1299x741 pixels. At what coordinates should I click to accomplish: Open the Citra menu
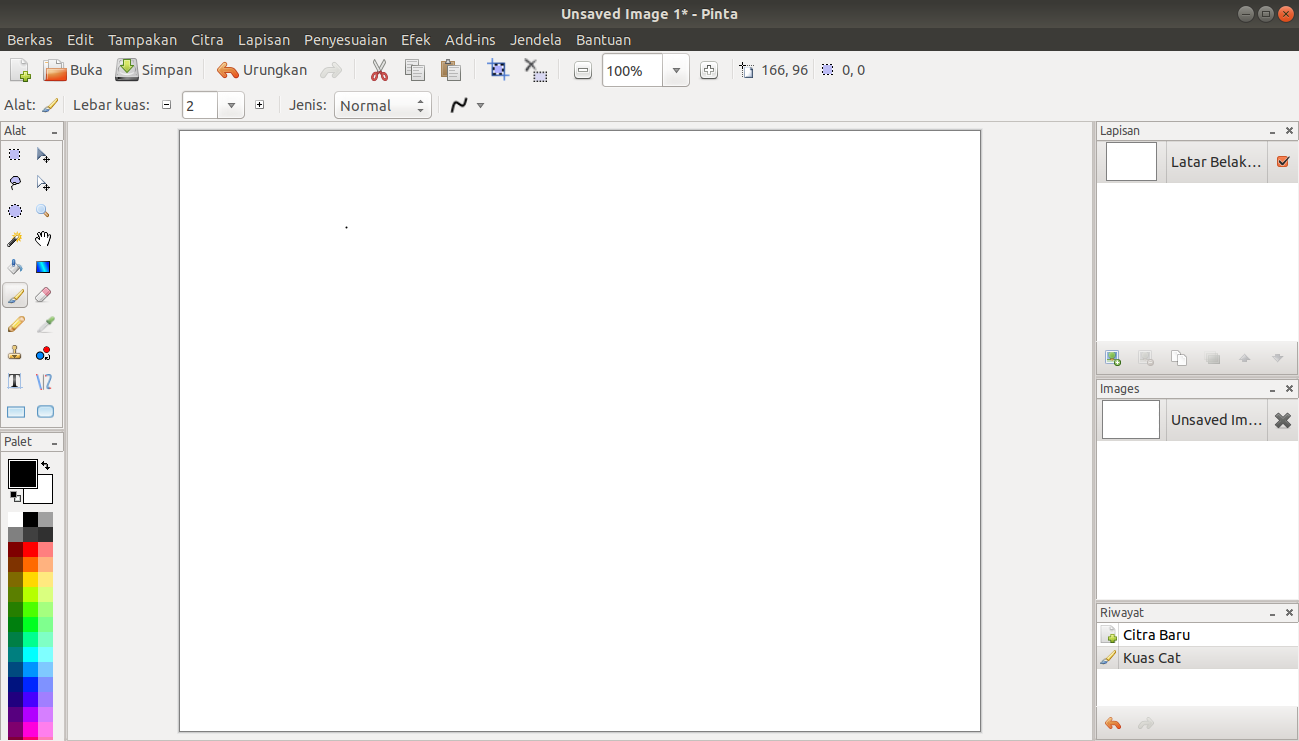tap(207, 40)
